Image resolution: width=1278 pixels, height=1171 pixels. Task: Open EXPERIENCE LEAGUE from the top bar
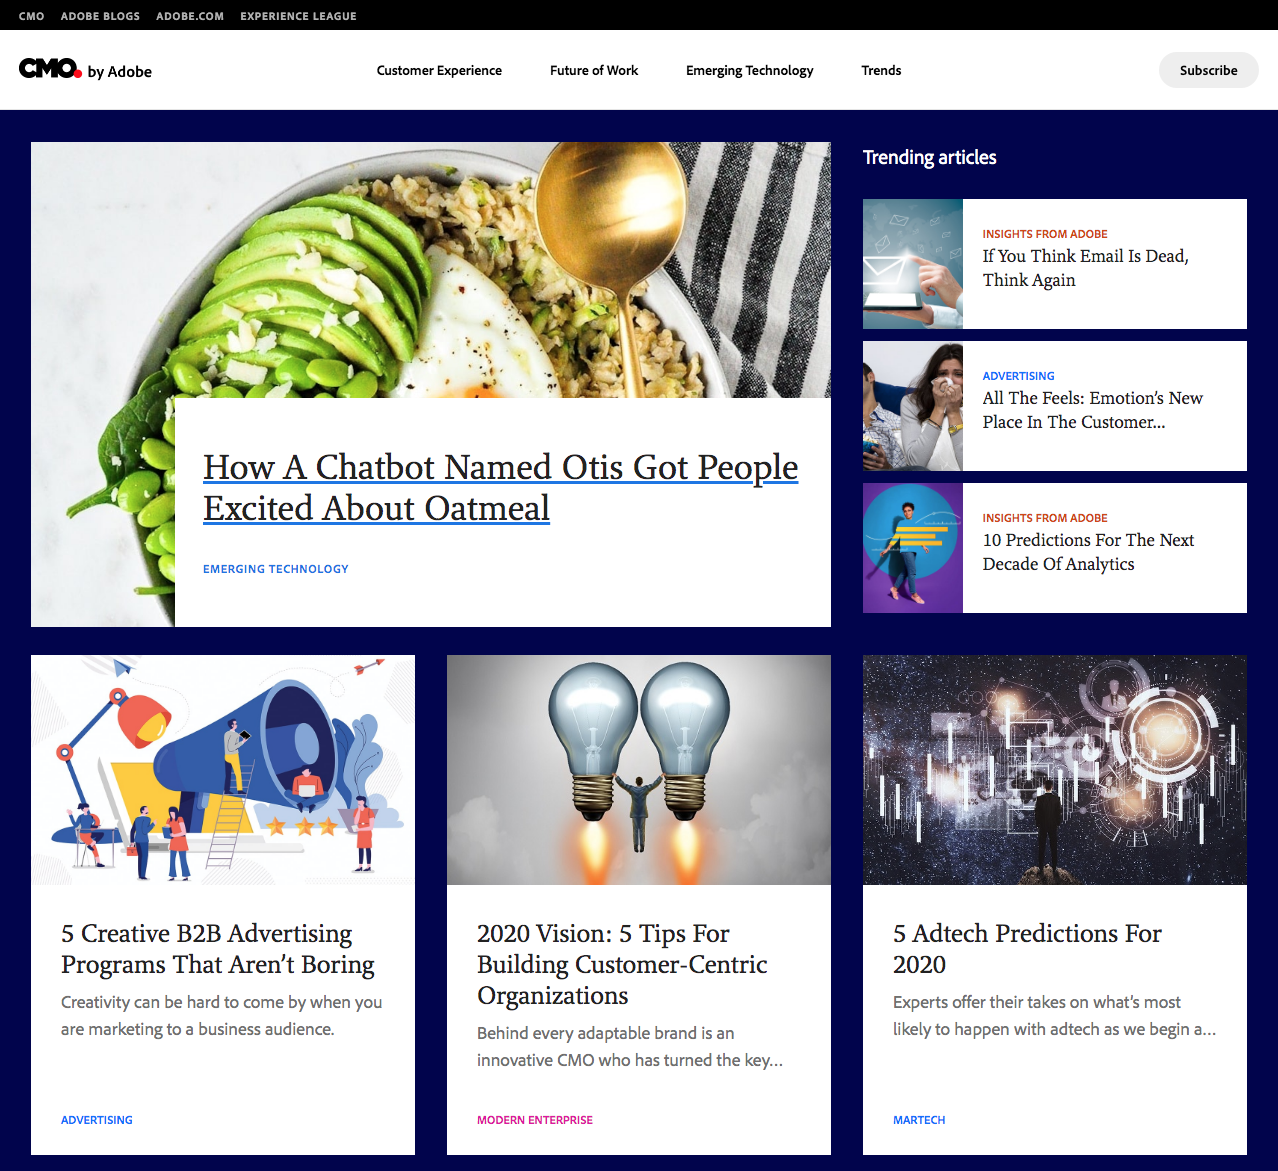coord(297,15)
